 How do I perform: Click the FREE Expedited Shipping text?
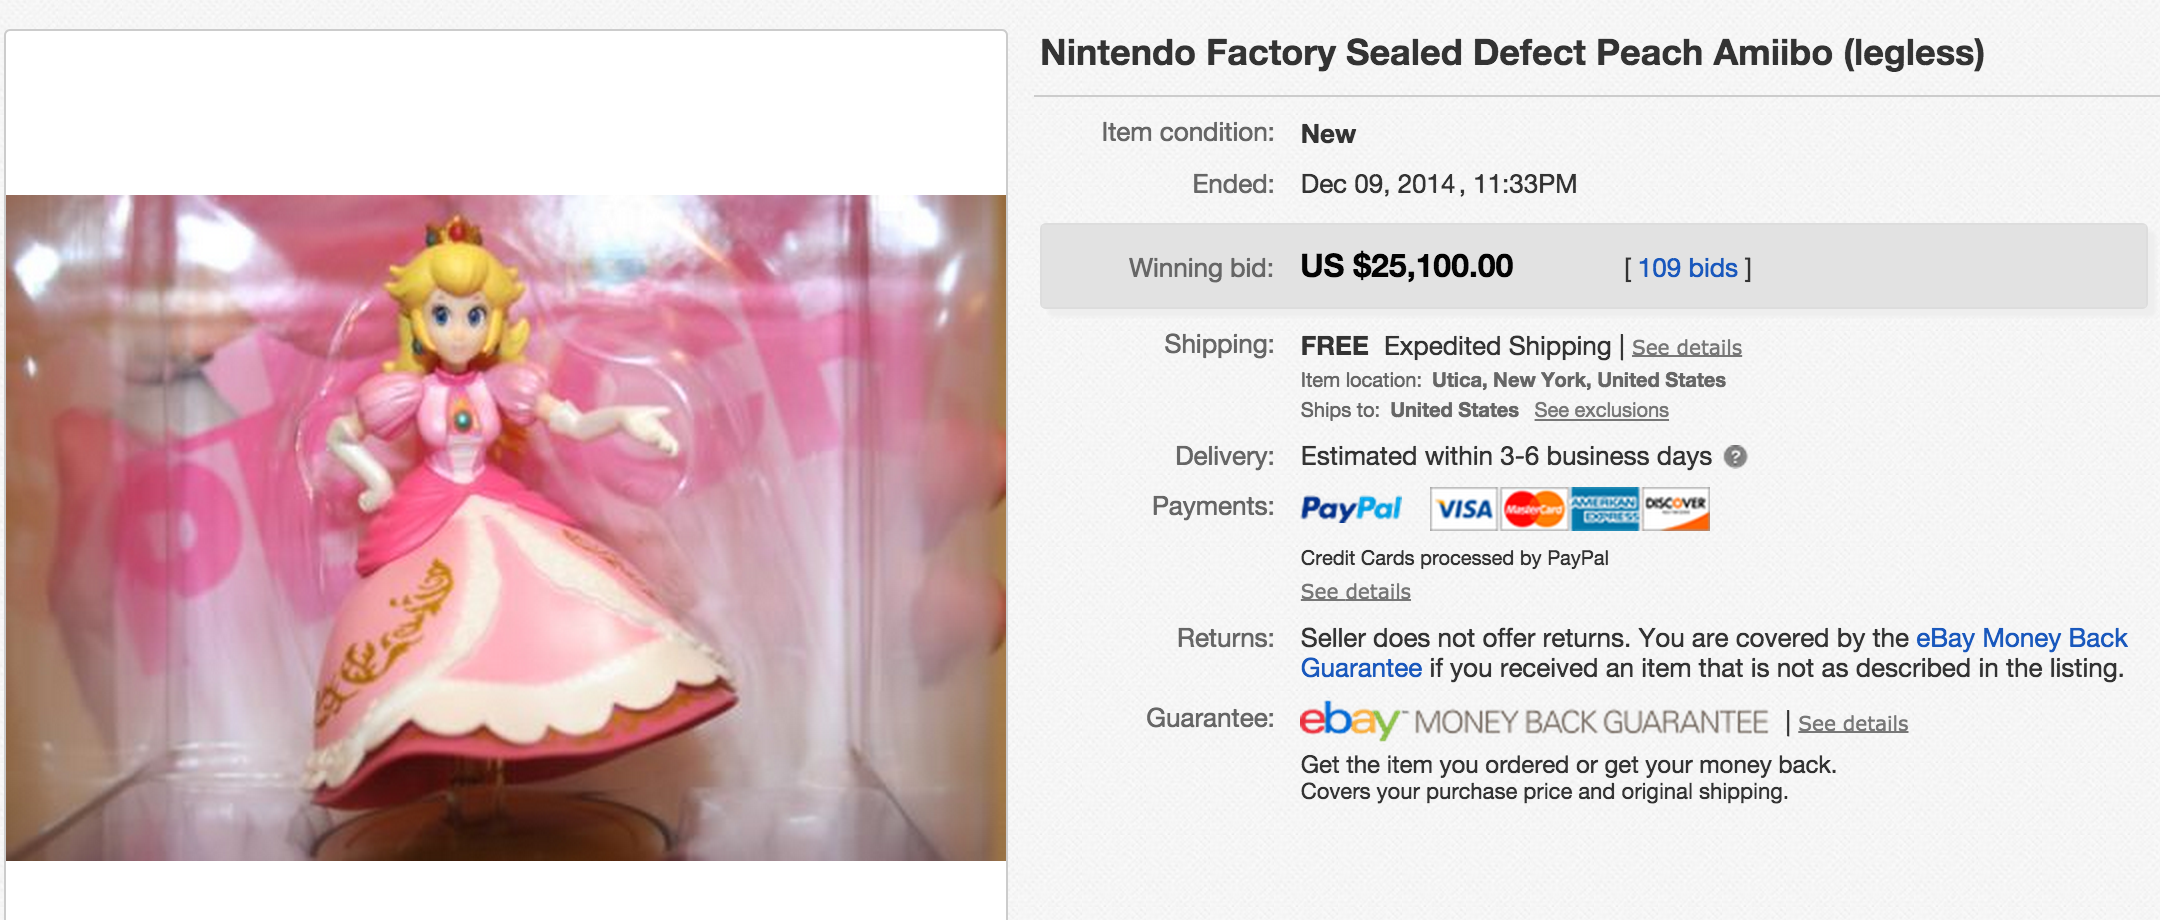[x=1455, y=346]
